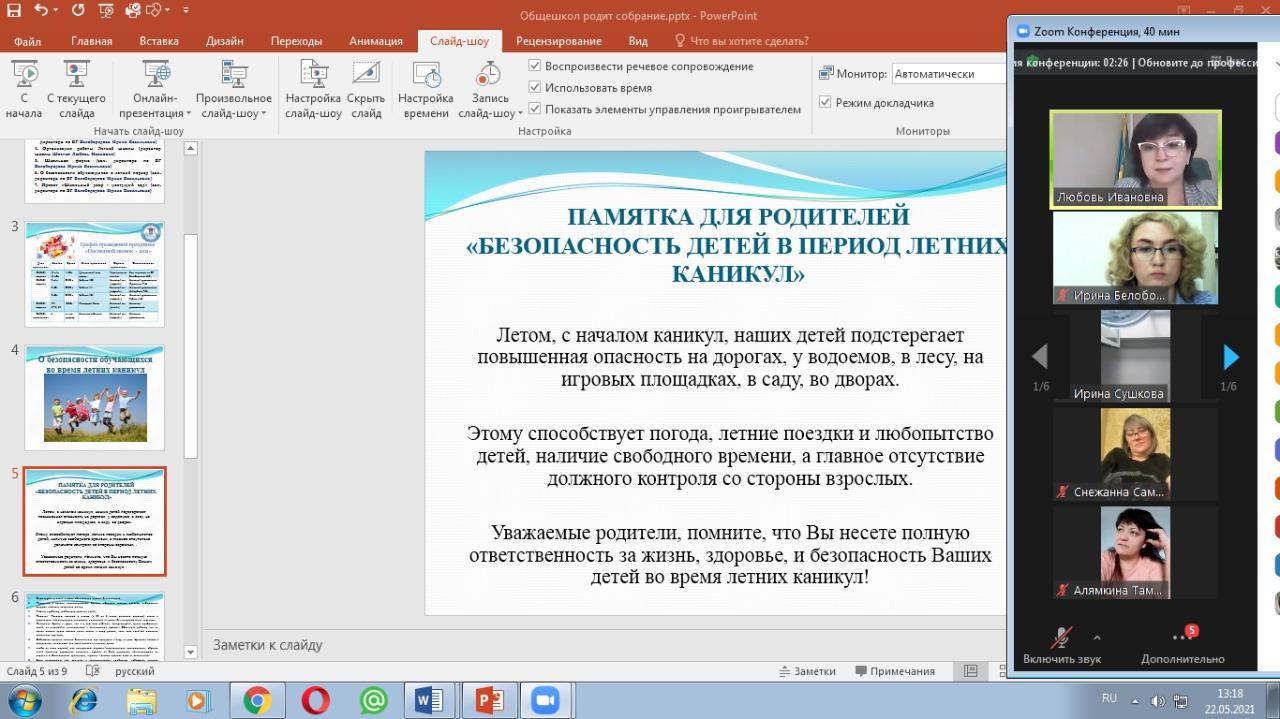This screenshot has height=719, width=1280.
Task: Open Rehearse timings (Настройка времени)
Action: tap(426, 90)
